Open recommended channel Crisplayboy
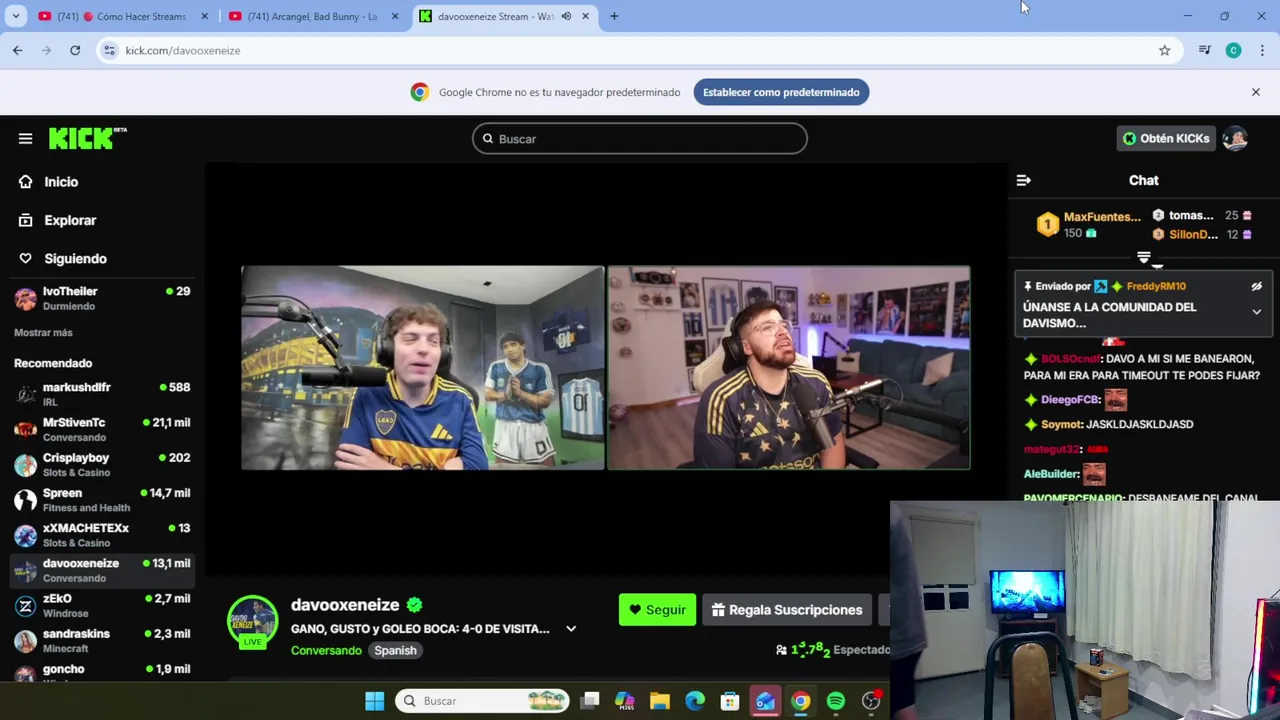The width and height of the screenshot is (1280, 720). [101, 464]
